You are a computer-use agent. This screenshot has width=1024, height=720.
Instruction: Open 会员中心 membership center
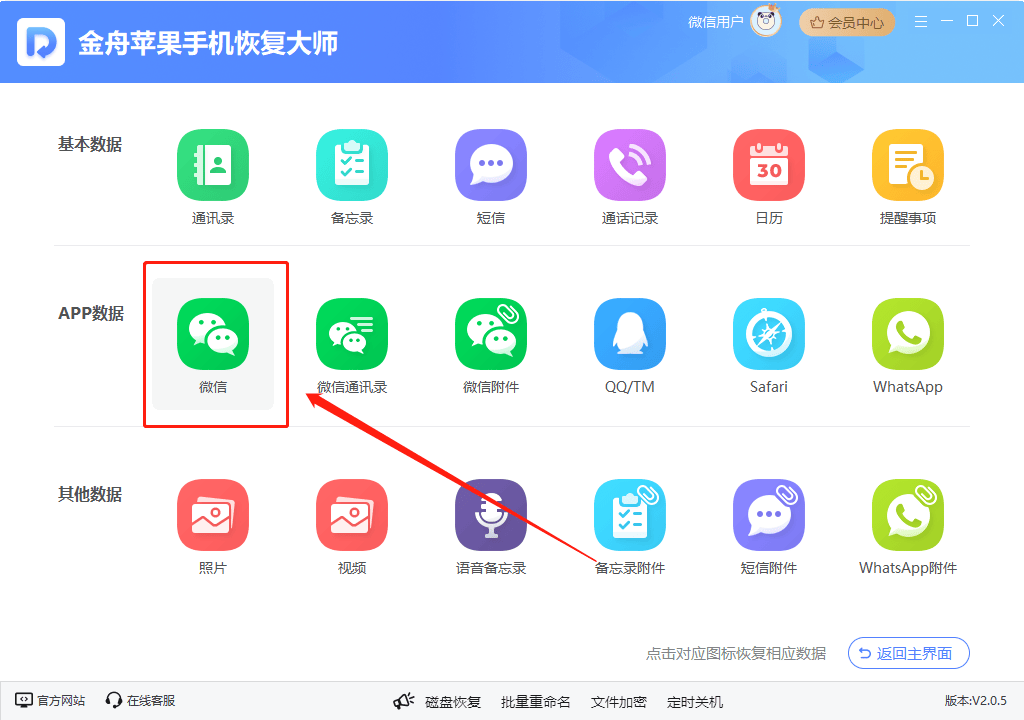pyautogui.click(x=846, y=20)
